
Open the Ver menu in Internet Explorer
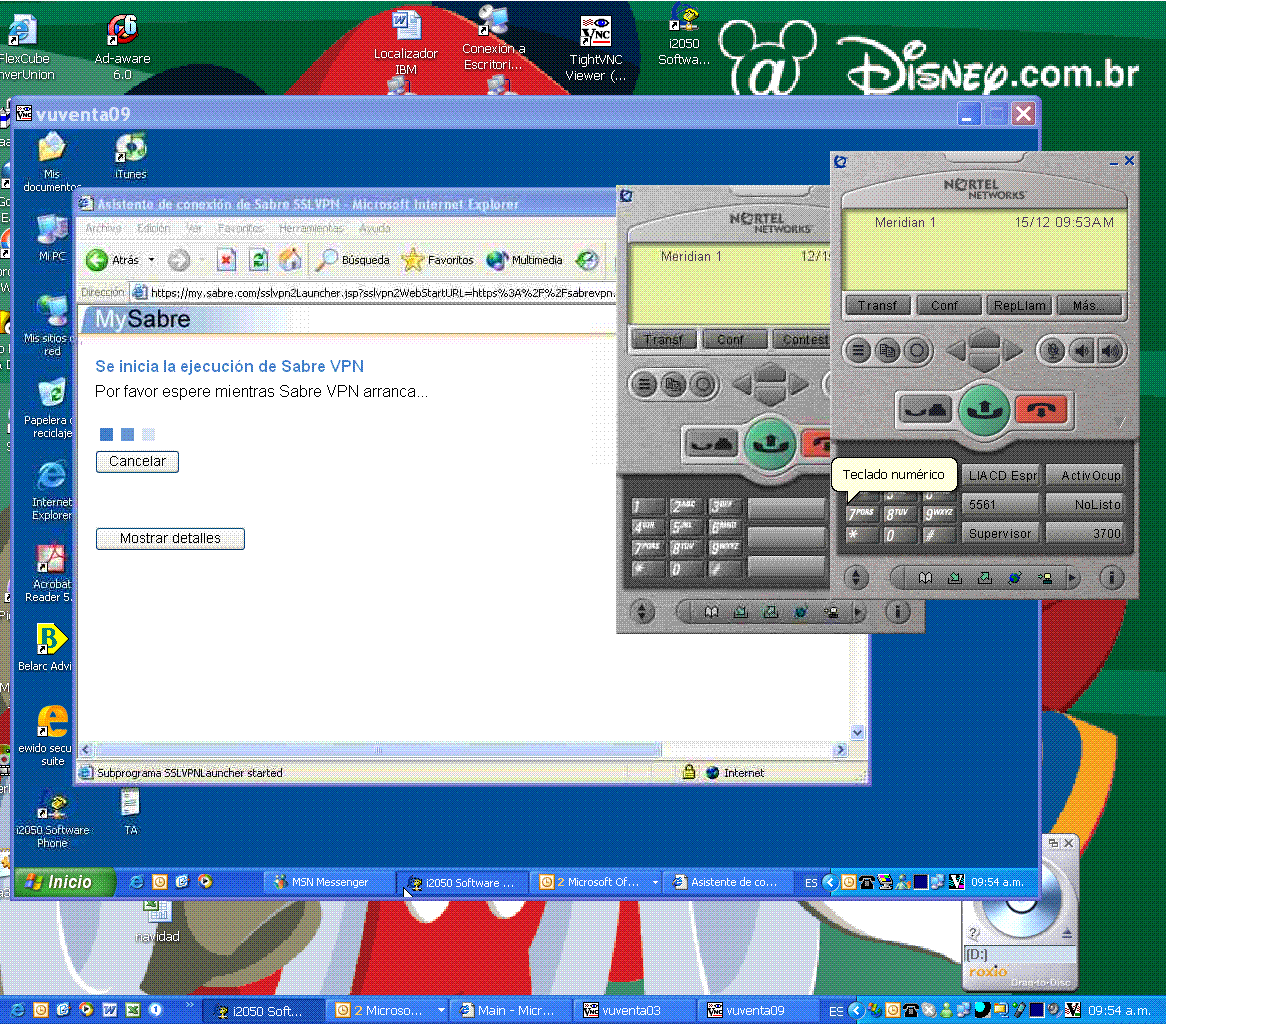coord(193,229)
